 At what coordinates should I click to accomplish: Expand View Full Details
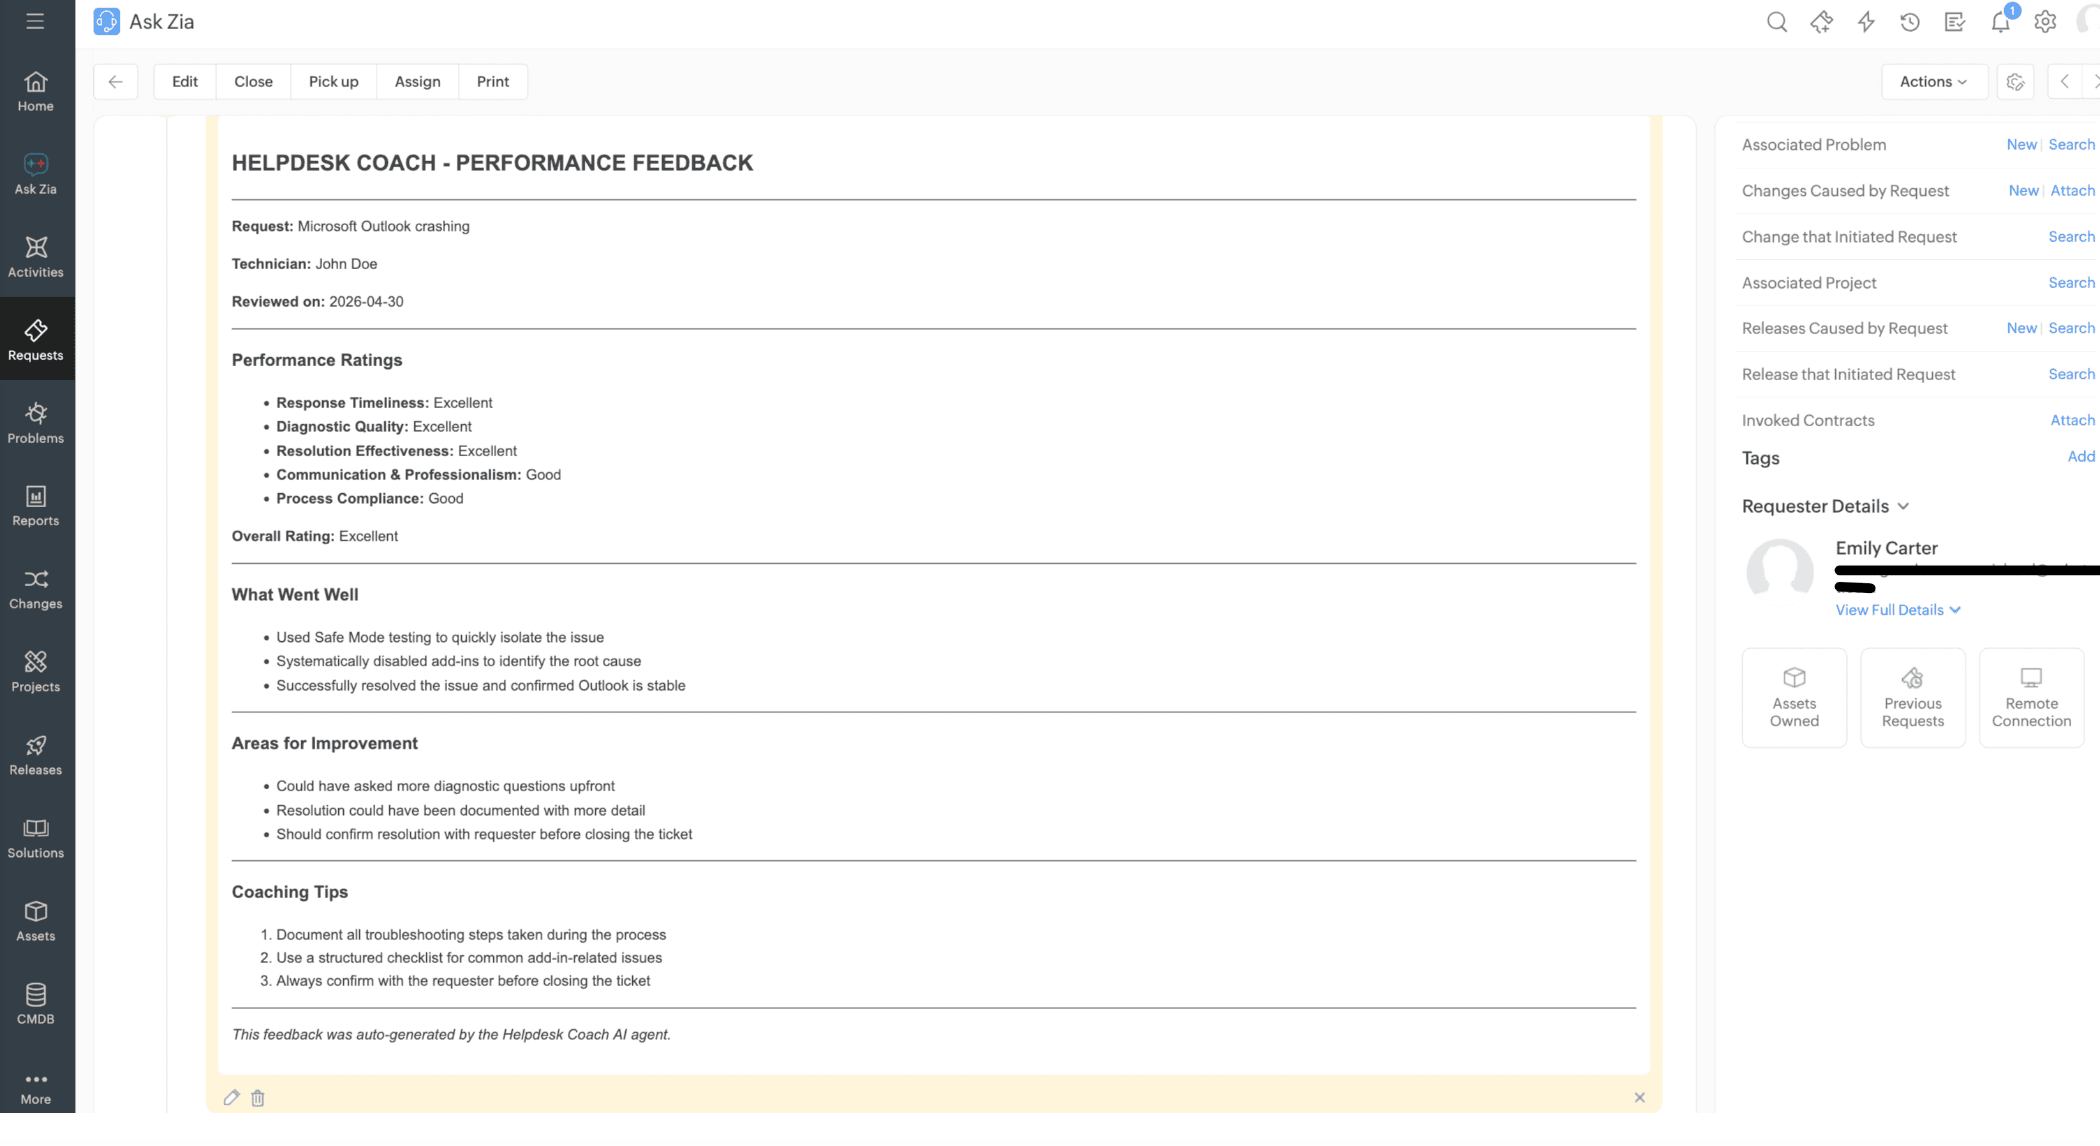point(1898,610)
